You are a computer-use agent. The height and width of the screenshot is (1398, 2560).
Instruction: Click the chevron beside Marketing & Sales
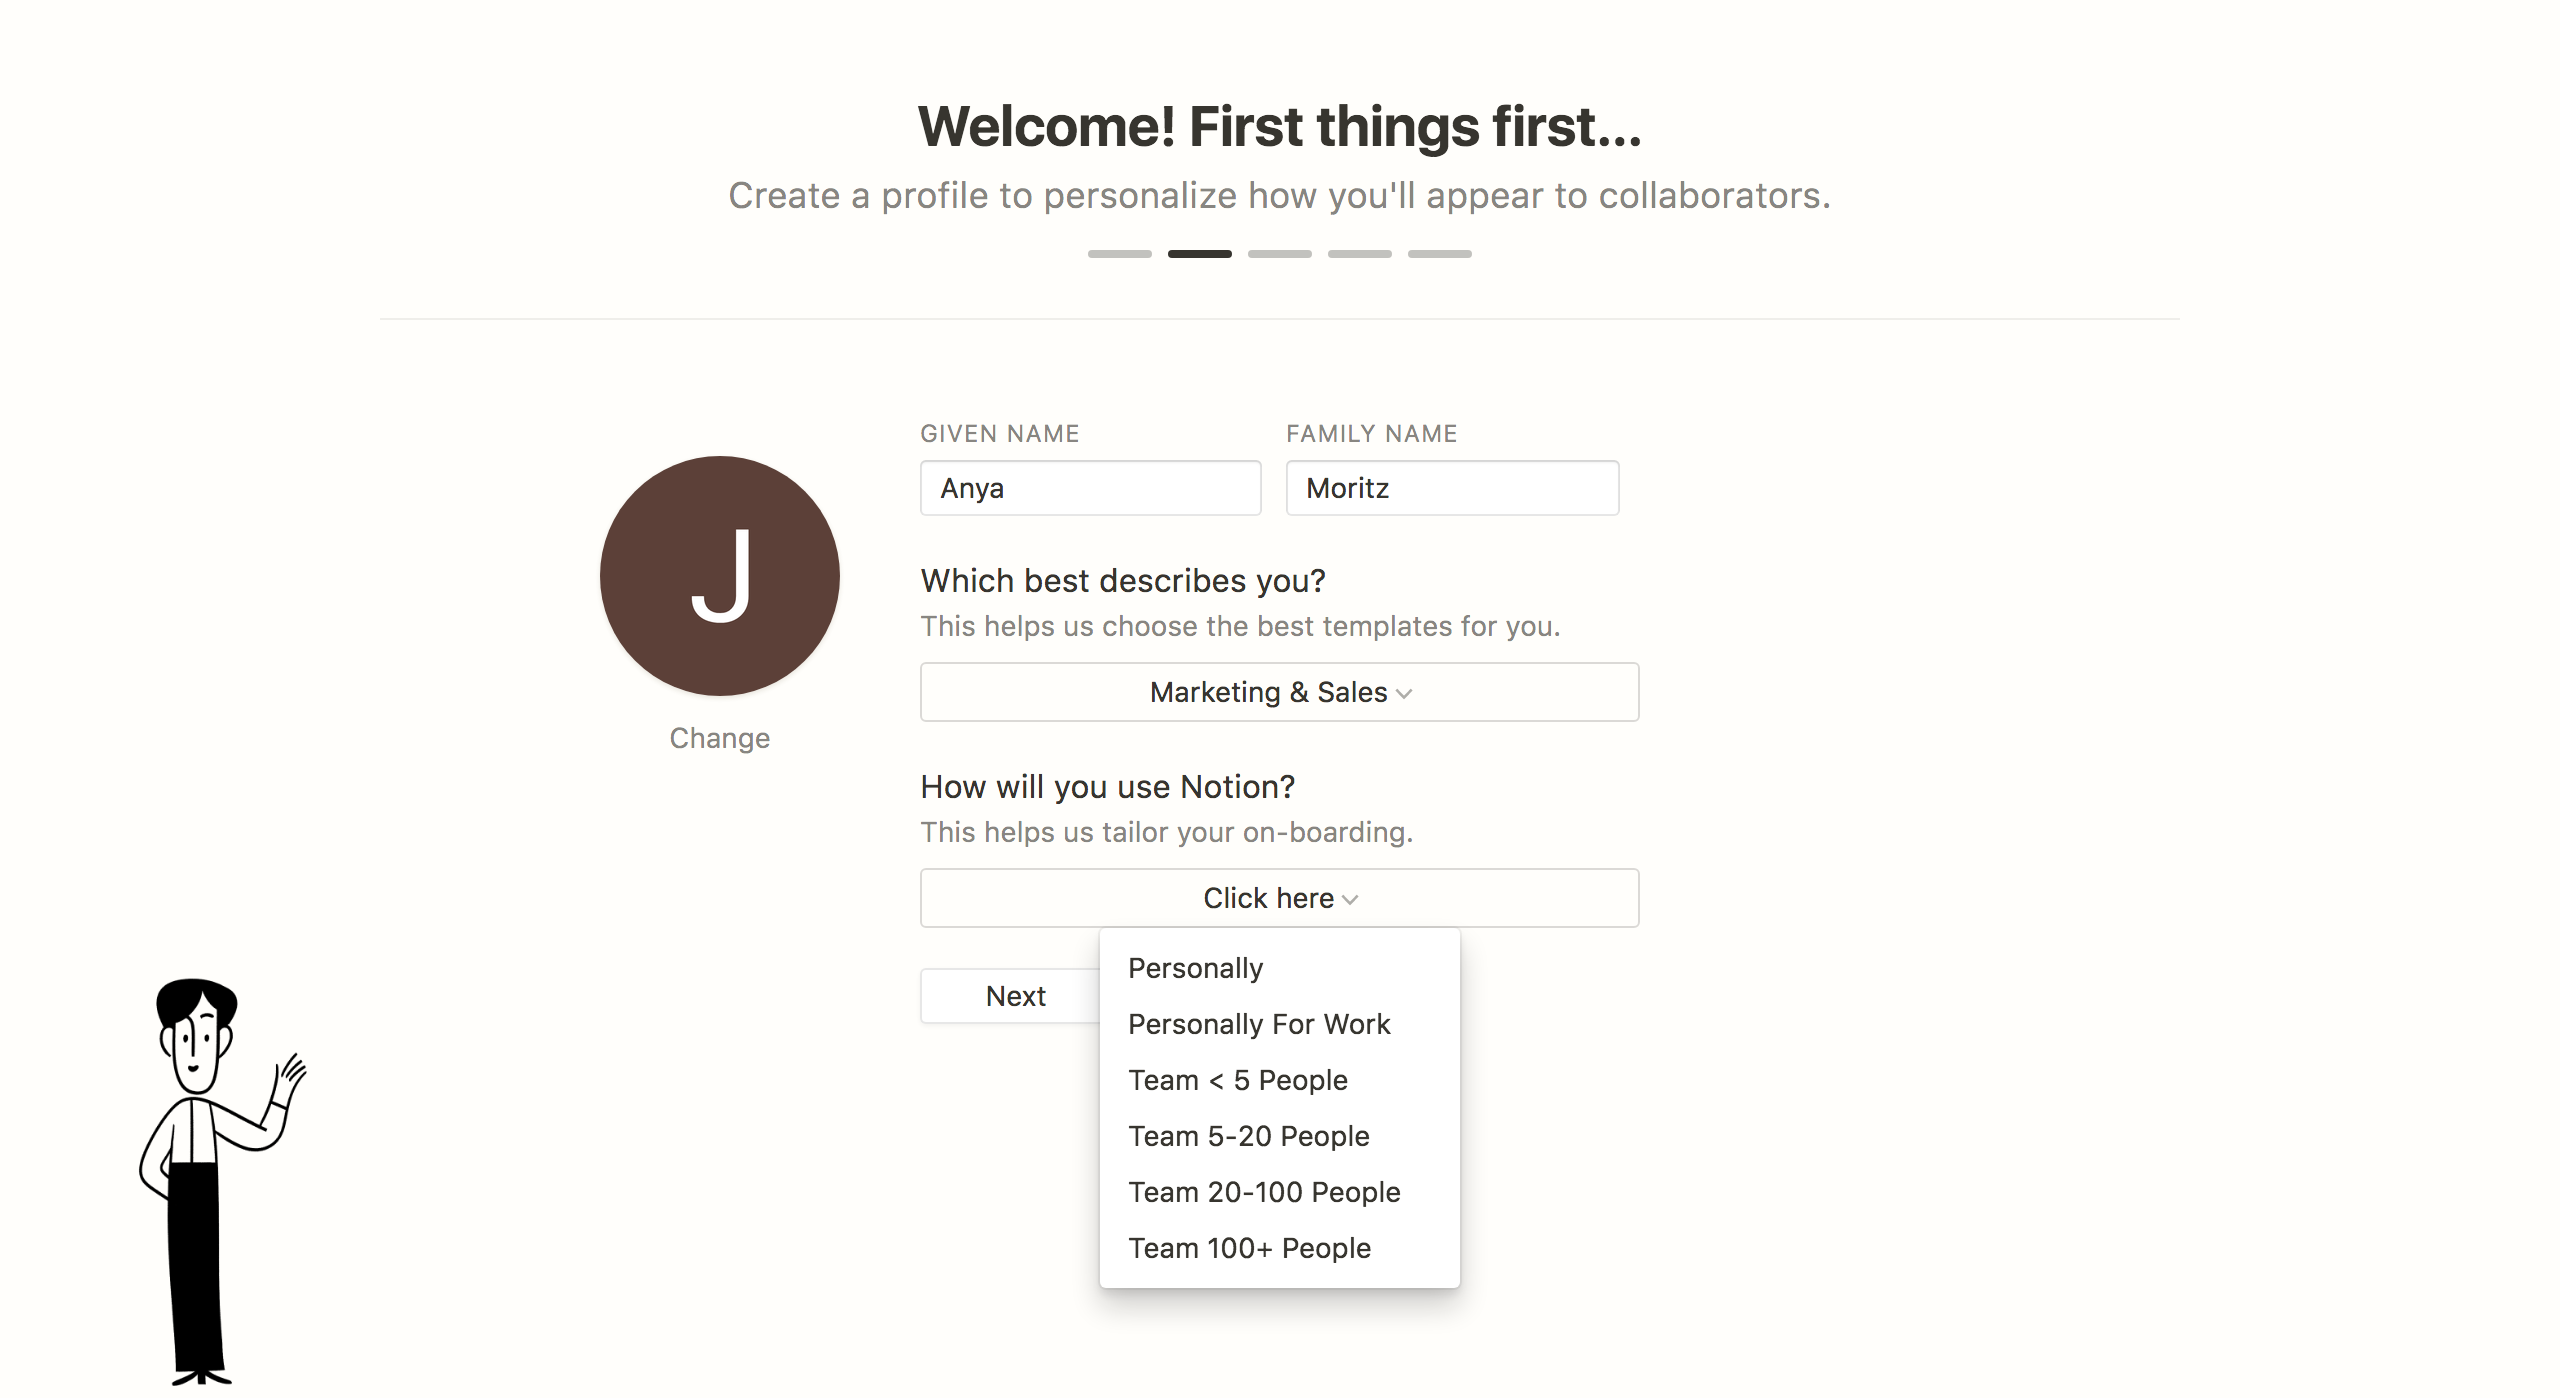[x=1404, y=693]
